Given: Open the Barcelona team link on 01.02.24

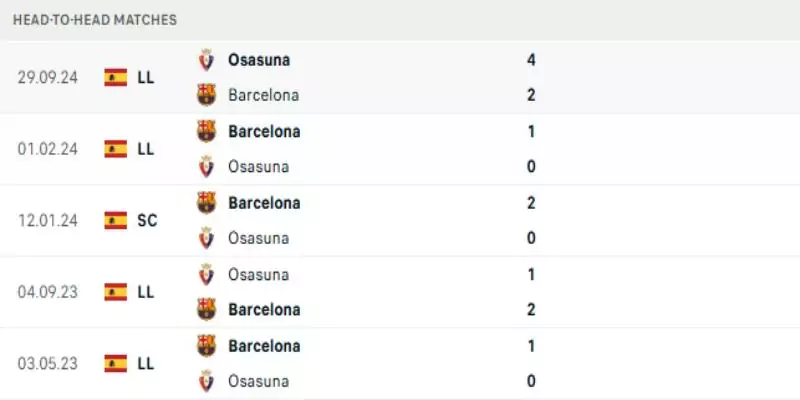Looking at the screenshot, I should point(264,131).
